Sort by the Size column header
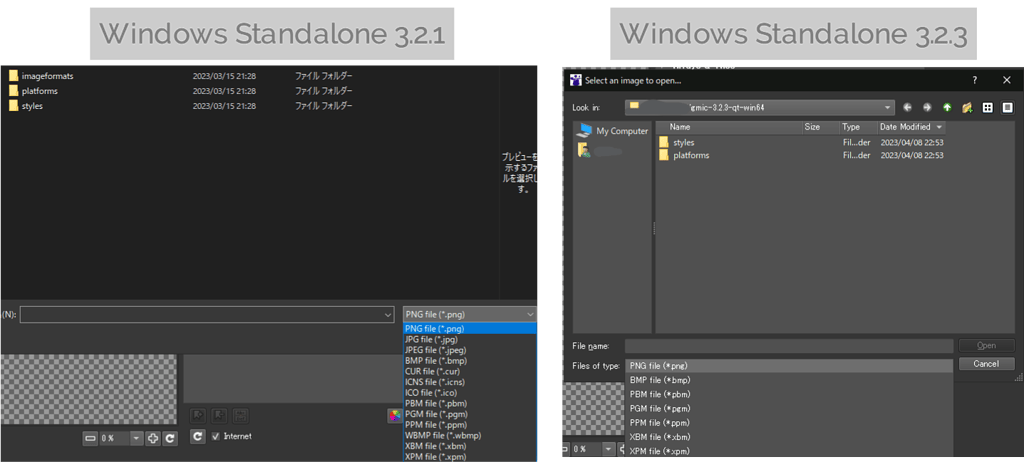The height and width of the screenshot is (462, 1024). 821,127
